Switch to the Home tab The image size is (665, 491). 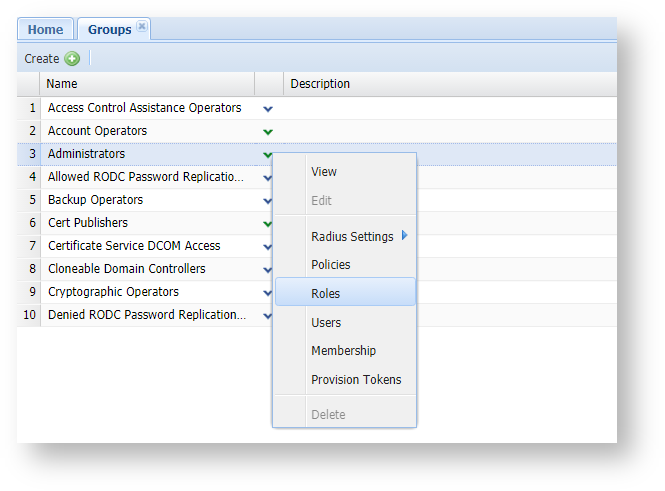46,30
